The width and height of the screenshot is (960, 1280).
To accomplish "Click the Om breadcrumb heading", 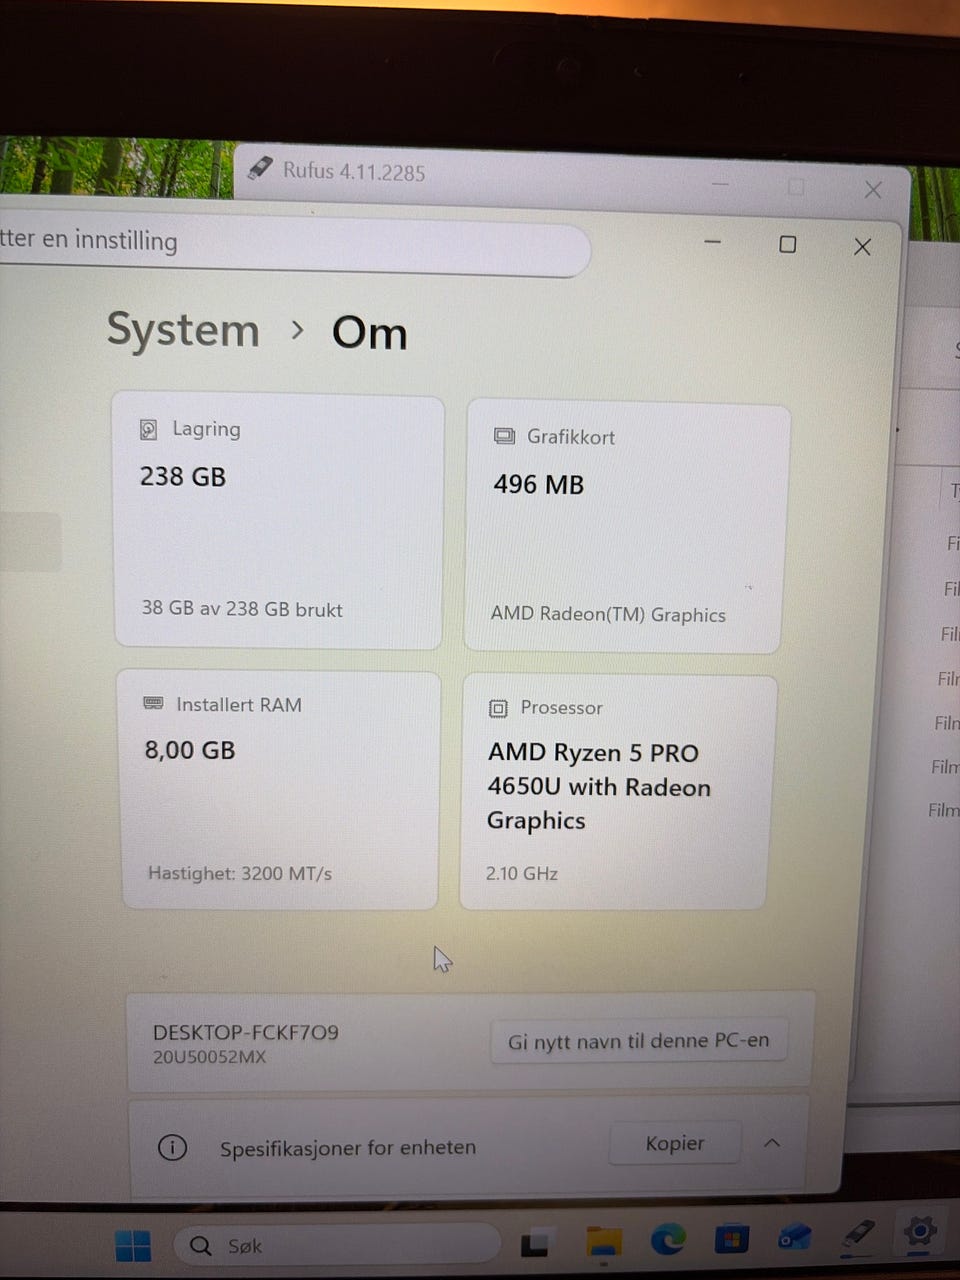I will pos(369,333).
